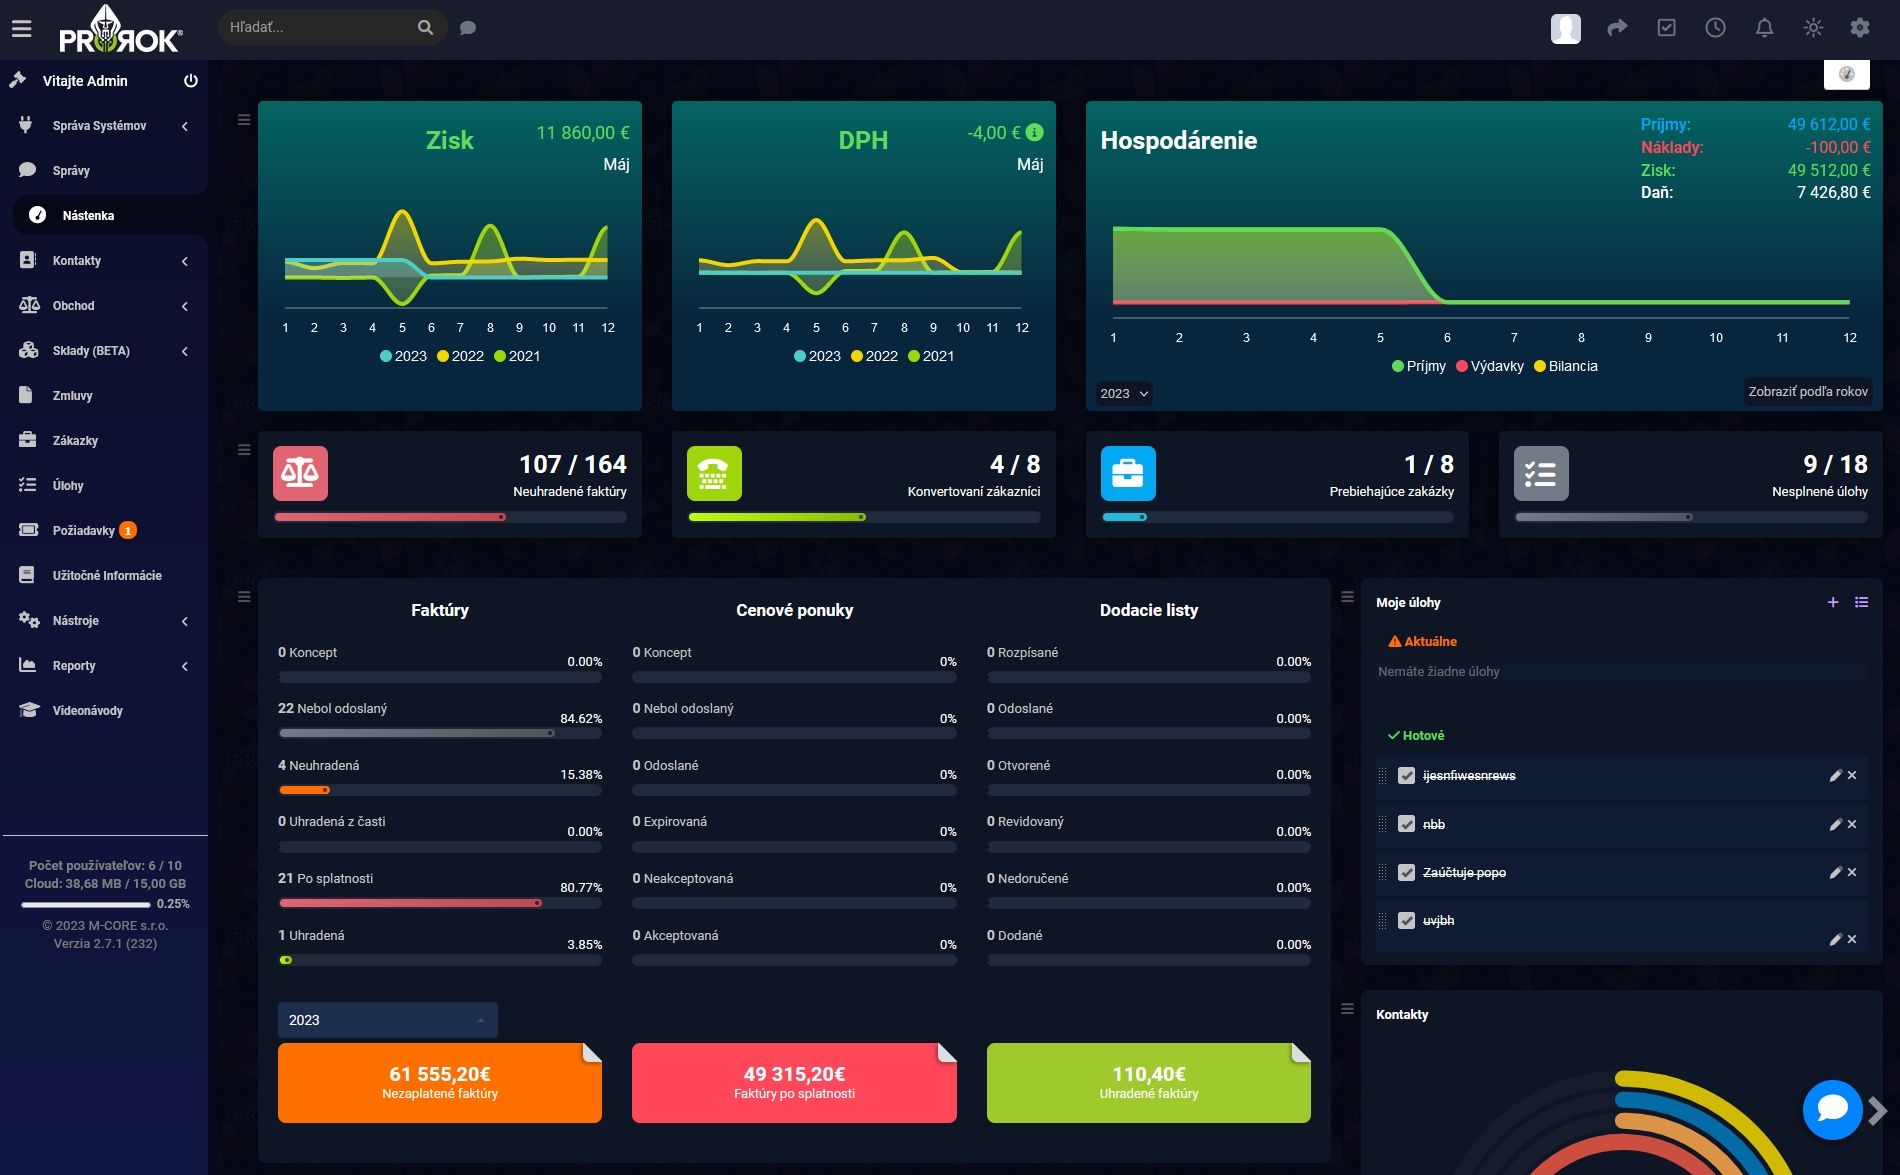1900x1175 pixels.
Task: Expand Správa Systémov menu
Action: [104, 126]
